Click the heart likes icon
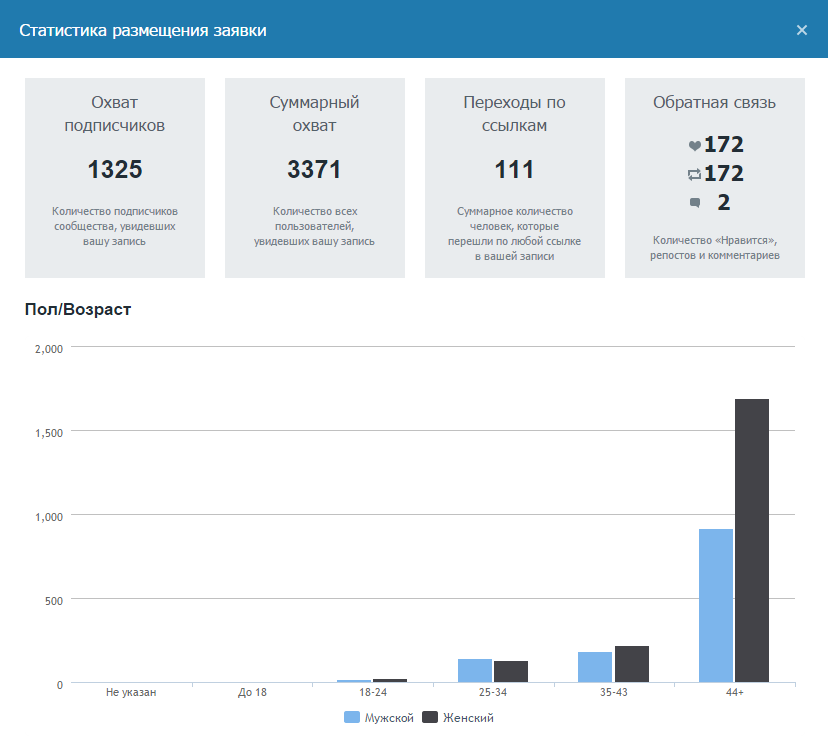 (x=694, y=146)
